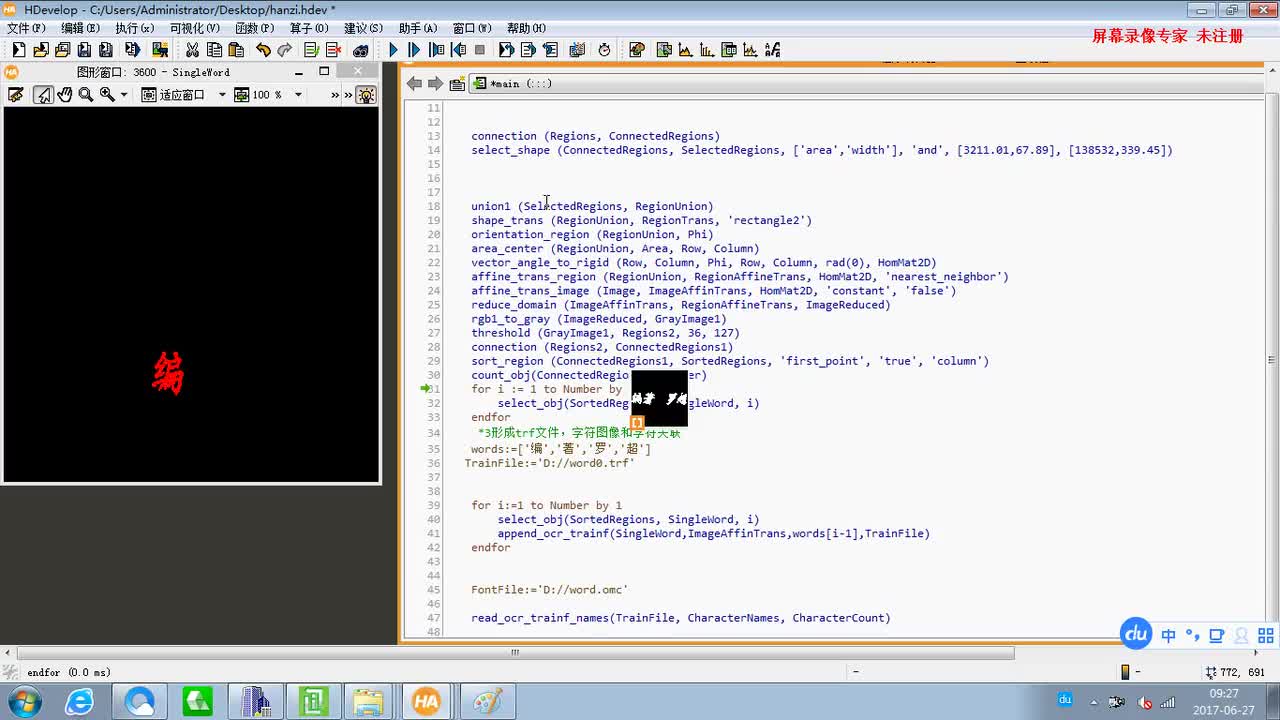Toggle the lightbulb icon in graphics window
Viewport: 1280px width, 720px height.
click(x=367, y=95)
